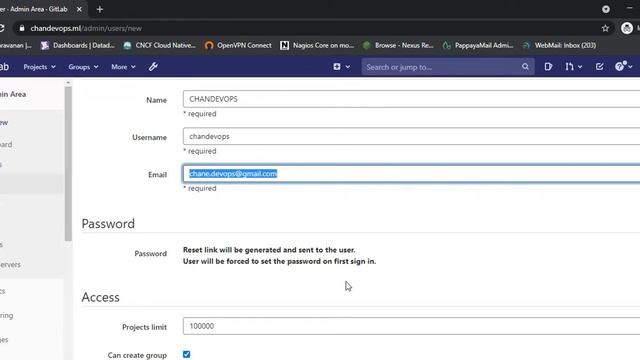Open the Help question mark menu
The image size is (640, 360).
[623, 67]
